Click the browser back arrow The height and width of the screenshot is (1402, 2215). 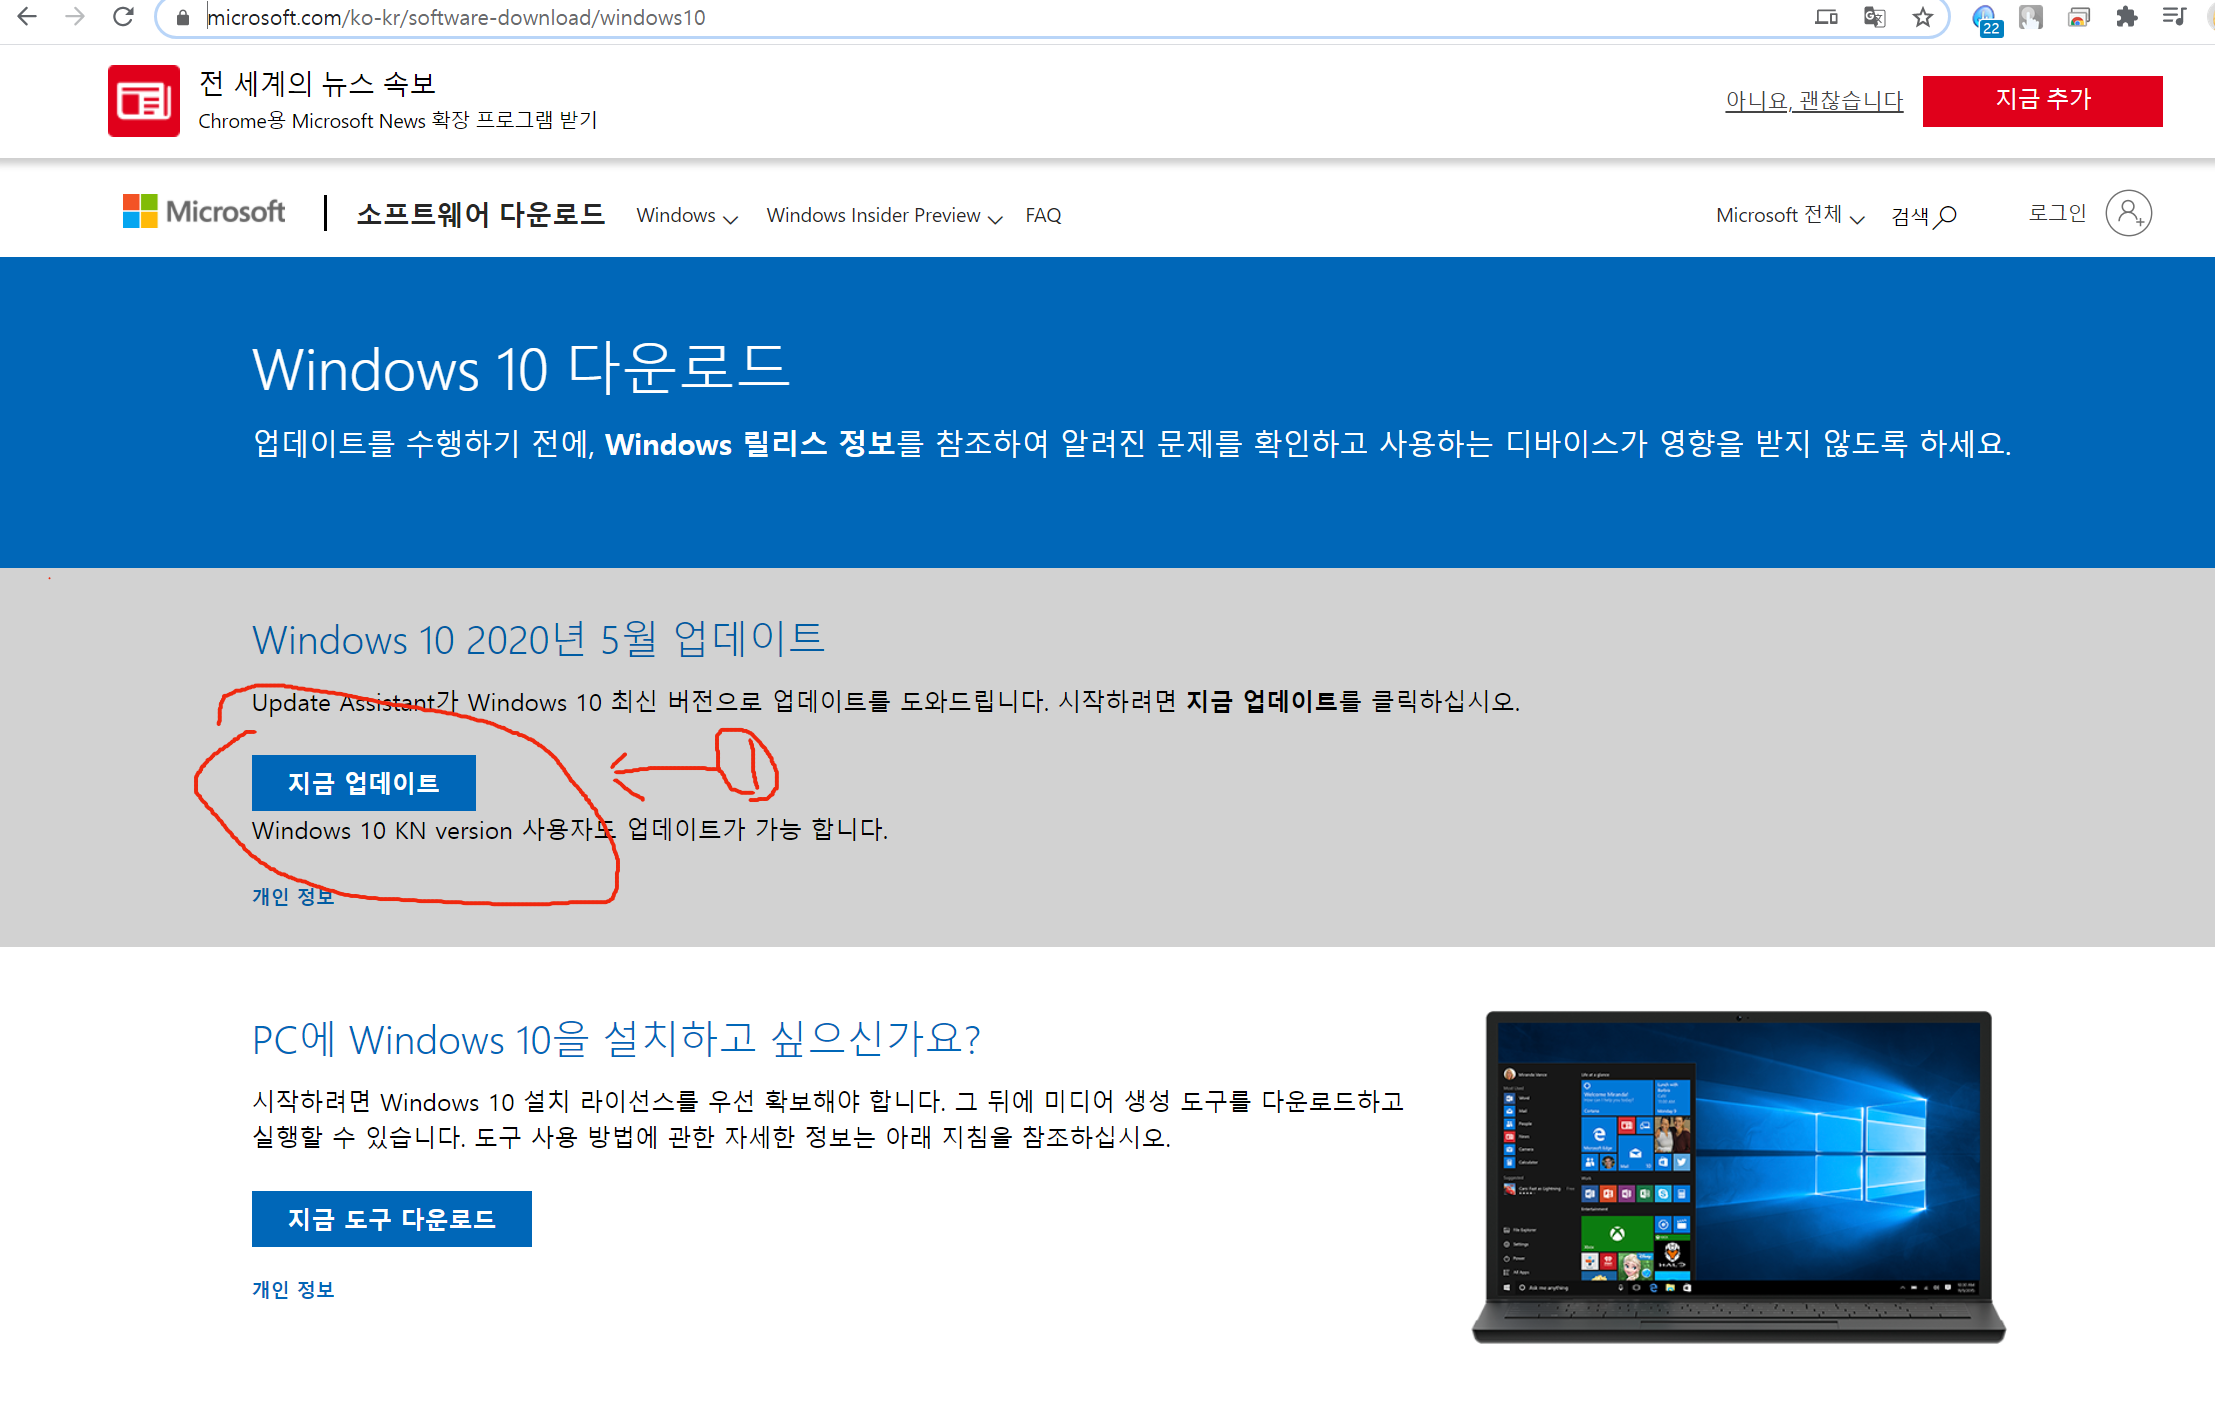point(27,17)
